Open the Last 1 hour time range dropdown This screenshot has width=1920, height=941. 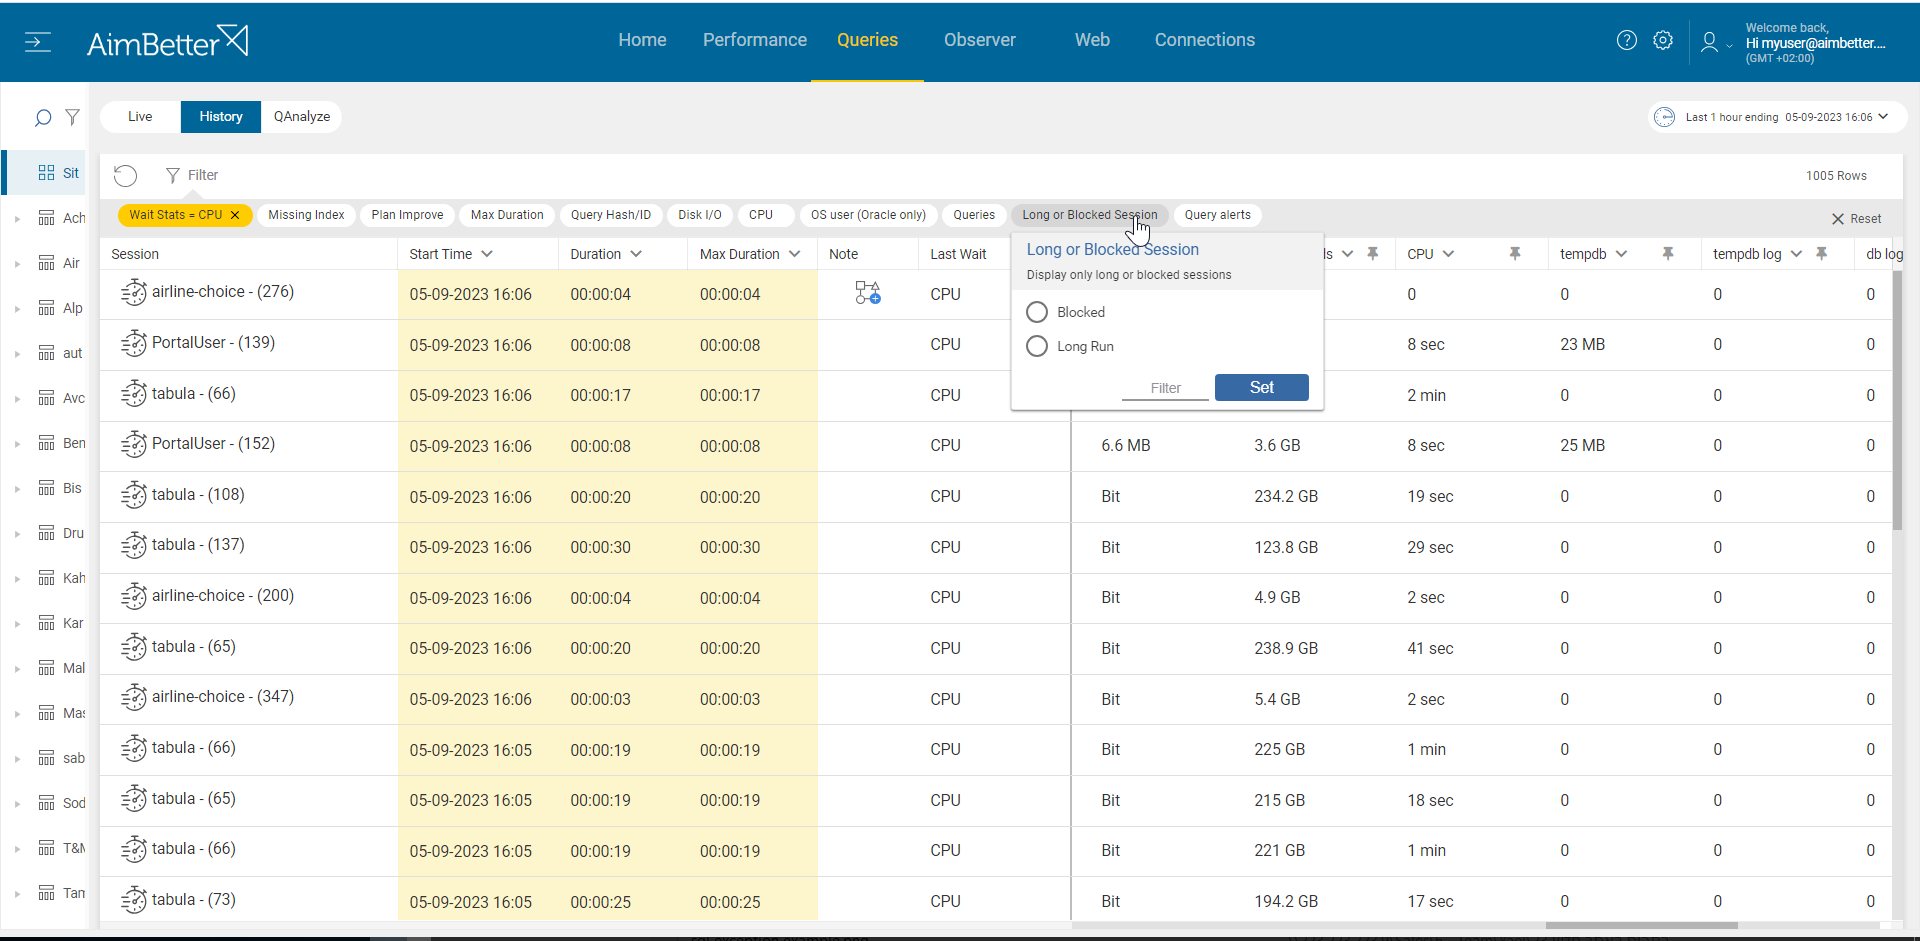point(1776,117)
